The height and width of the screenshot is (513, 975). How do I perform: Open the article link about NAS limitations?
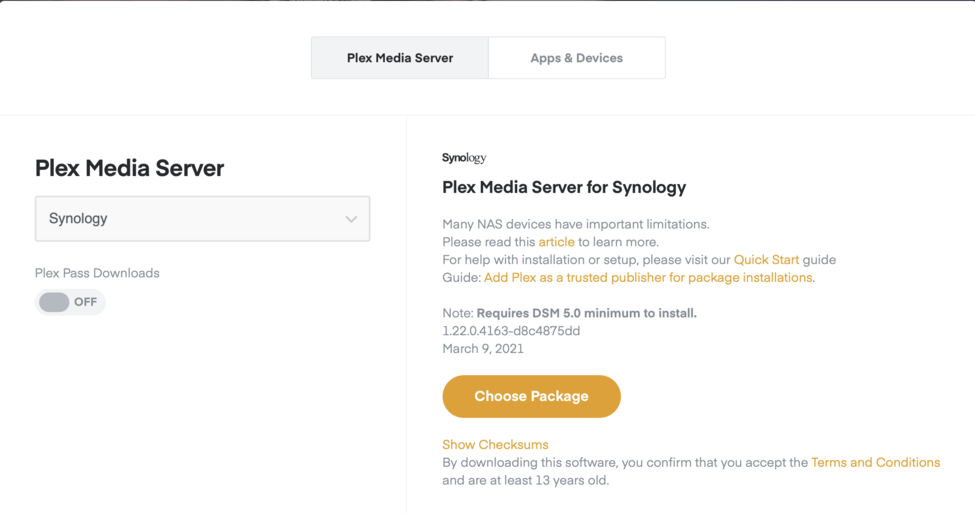click(x=556, y=242)
